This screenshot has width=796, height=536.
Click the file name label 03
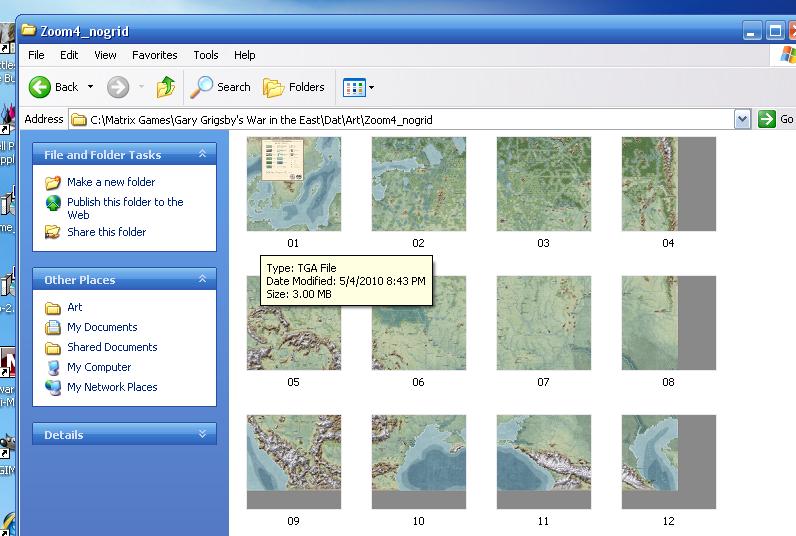543,243
